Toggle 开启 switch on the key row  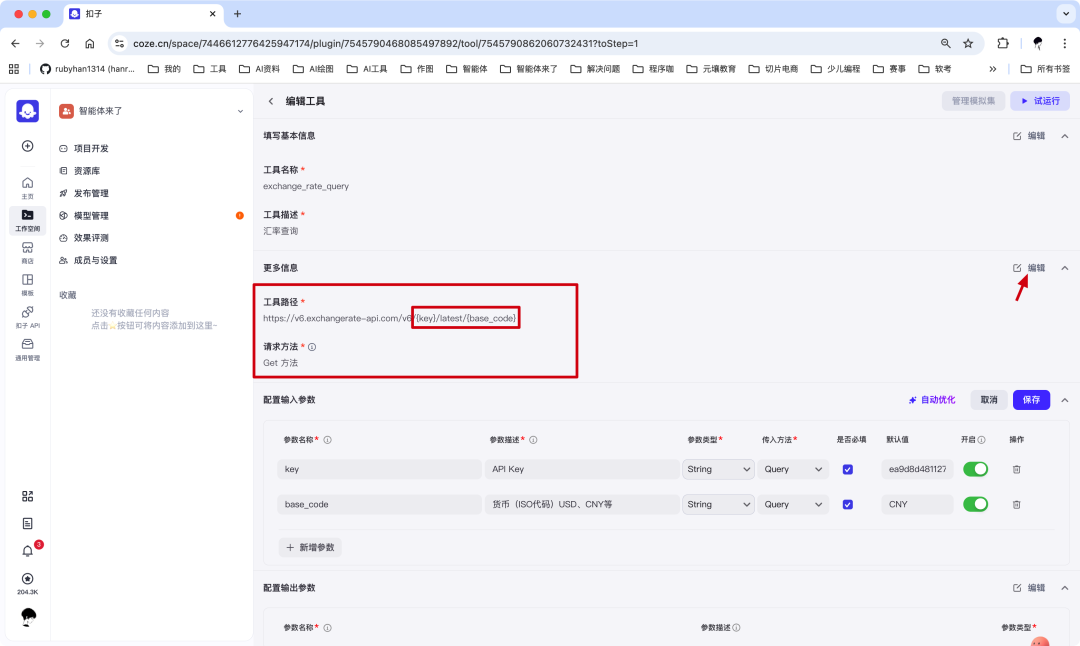coord(975,469)
